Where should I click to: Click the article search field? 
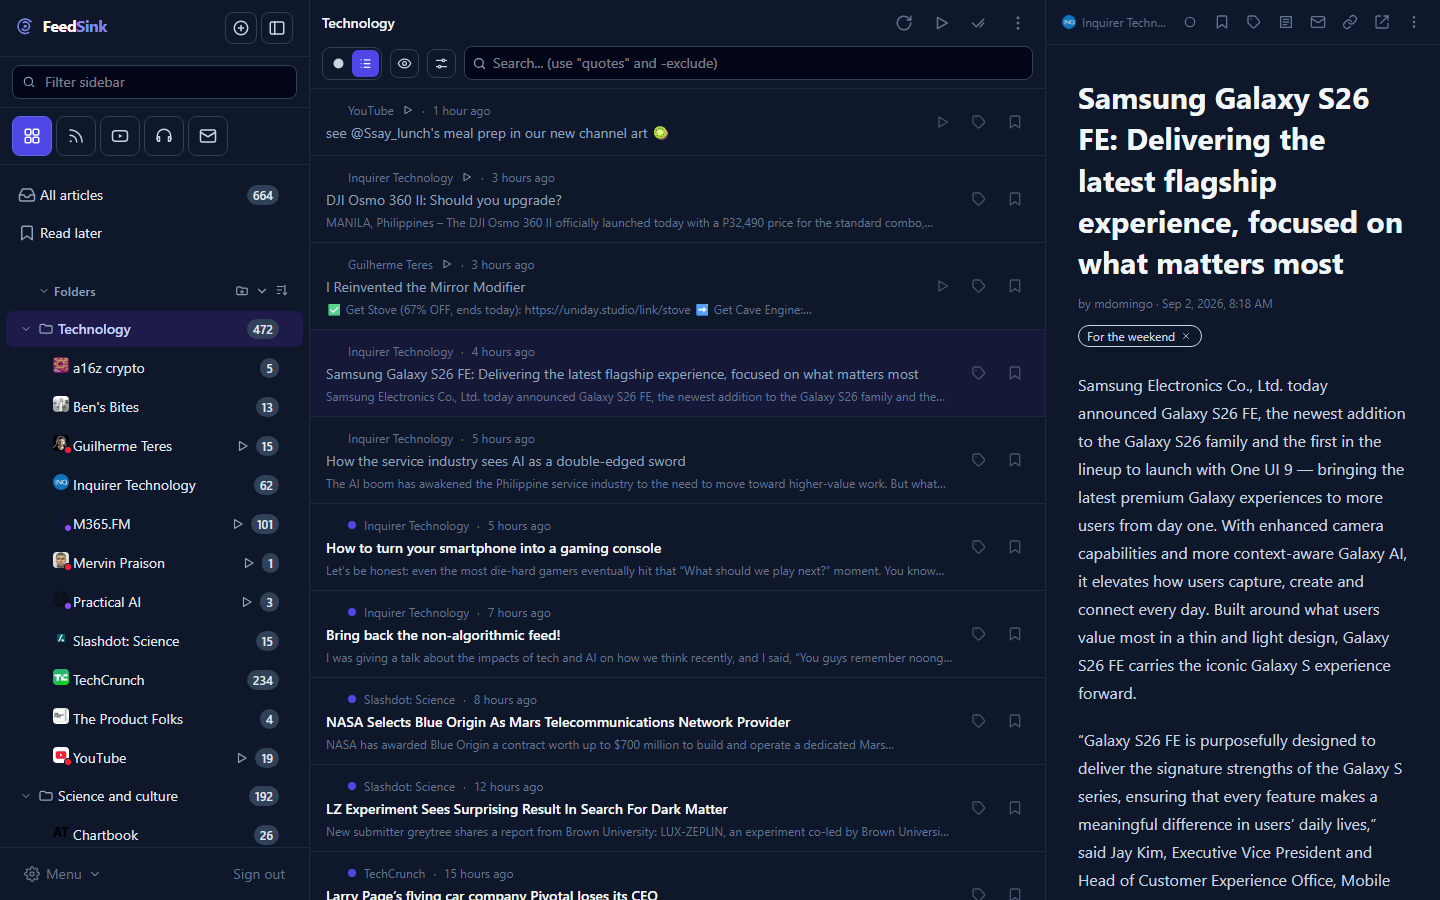coord(748,63)
